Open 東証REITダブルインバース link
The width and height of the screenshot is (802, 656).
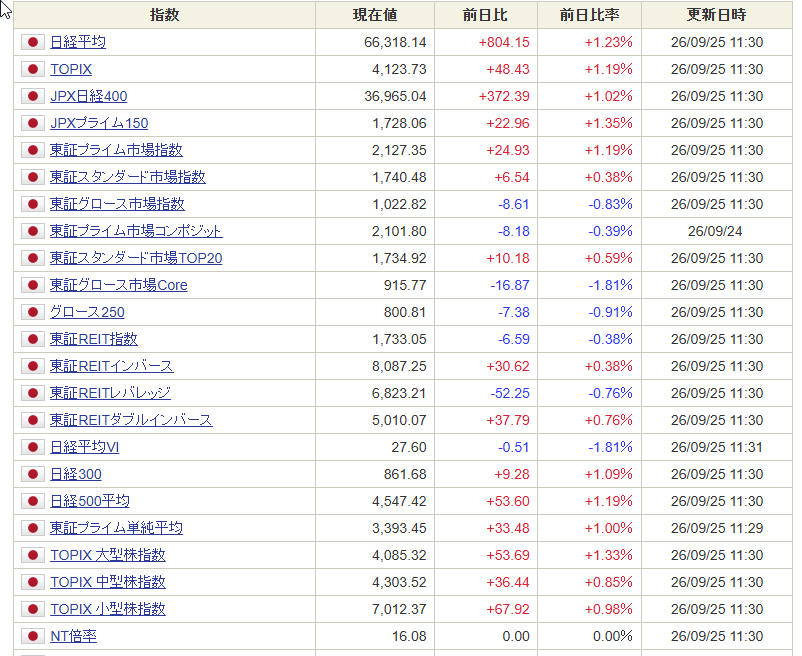coord(131,420)
